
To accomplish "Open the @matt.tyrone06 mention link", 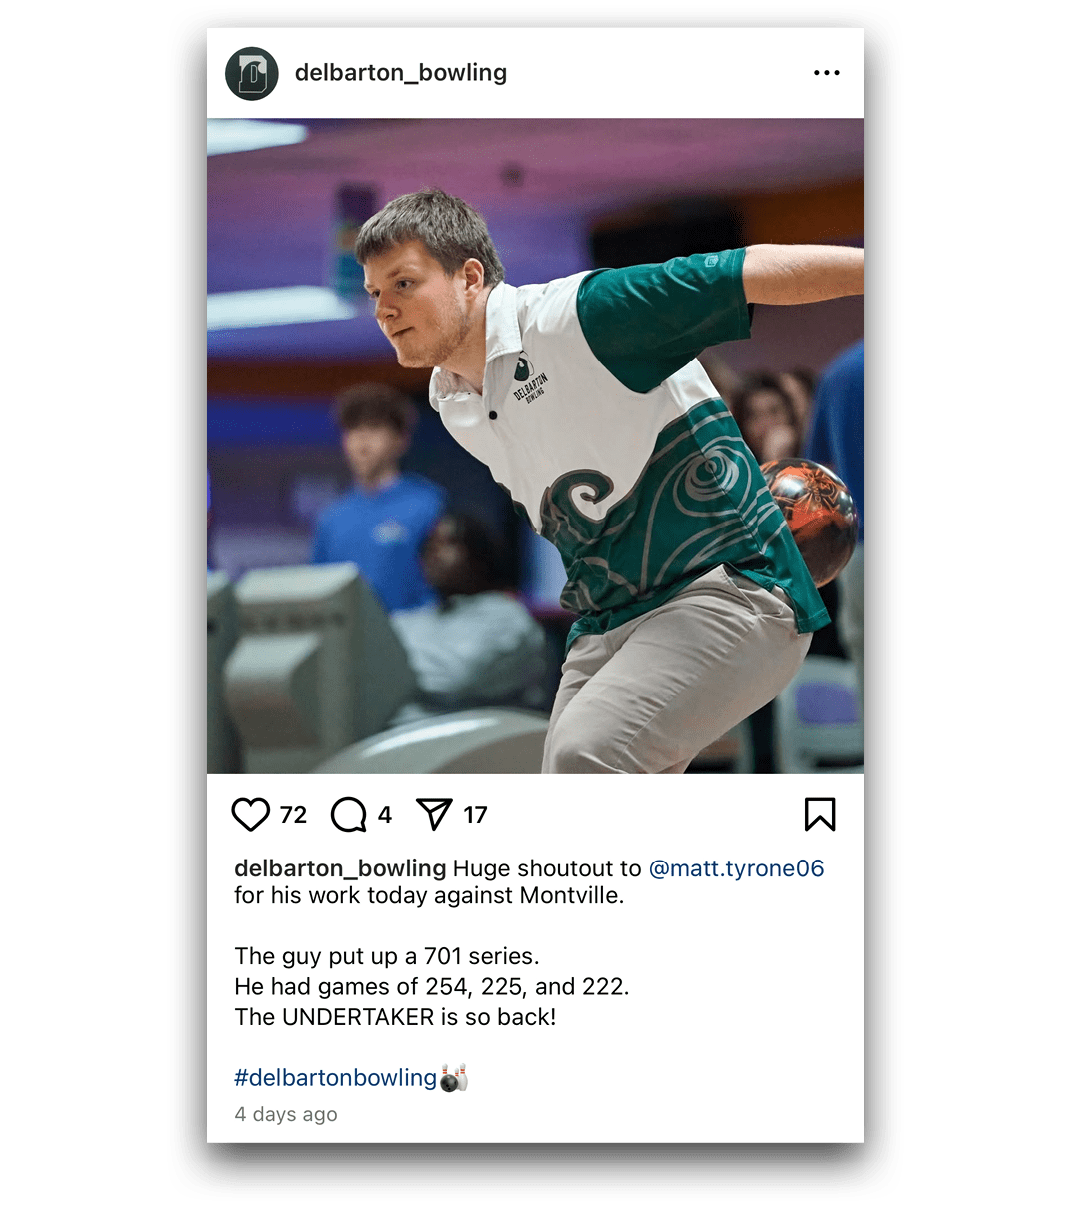I will point(737,868).
